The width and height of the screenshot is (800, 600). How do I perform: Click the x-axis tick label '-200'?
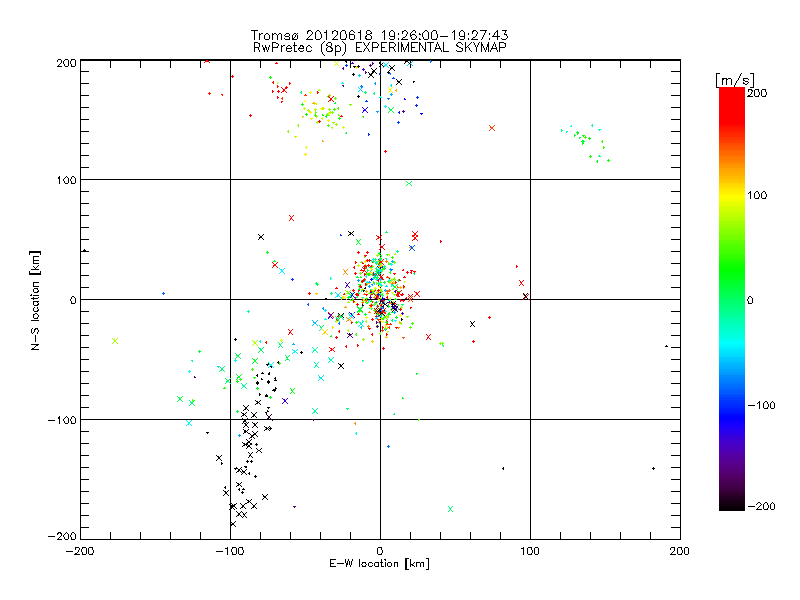tap(80, 551)
